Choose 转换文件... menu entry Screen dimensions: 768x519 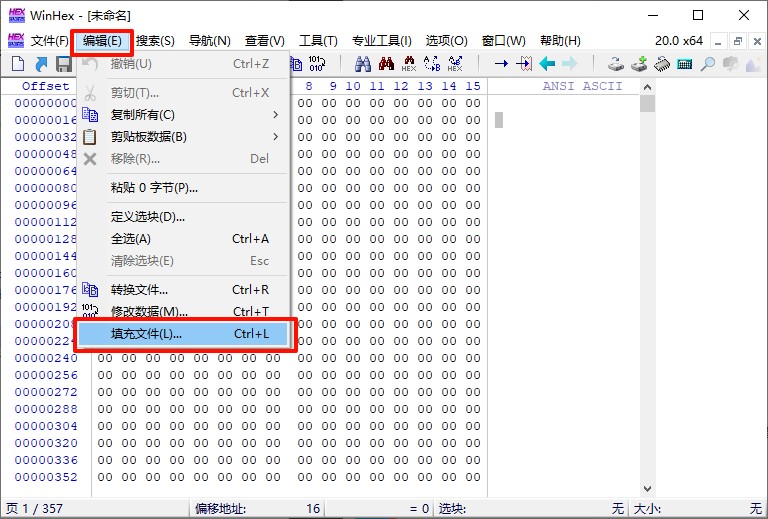[184, 289]
